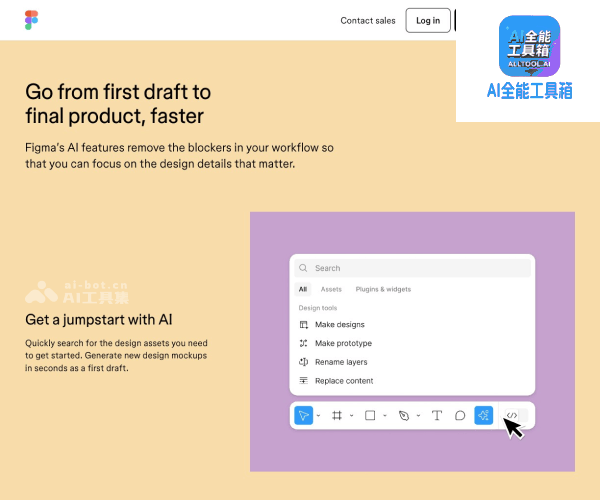The height and width of the screenshot is (500, 600).
Task: Switch to the Assets tab
Action: click(331, 289)
